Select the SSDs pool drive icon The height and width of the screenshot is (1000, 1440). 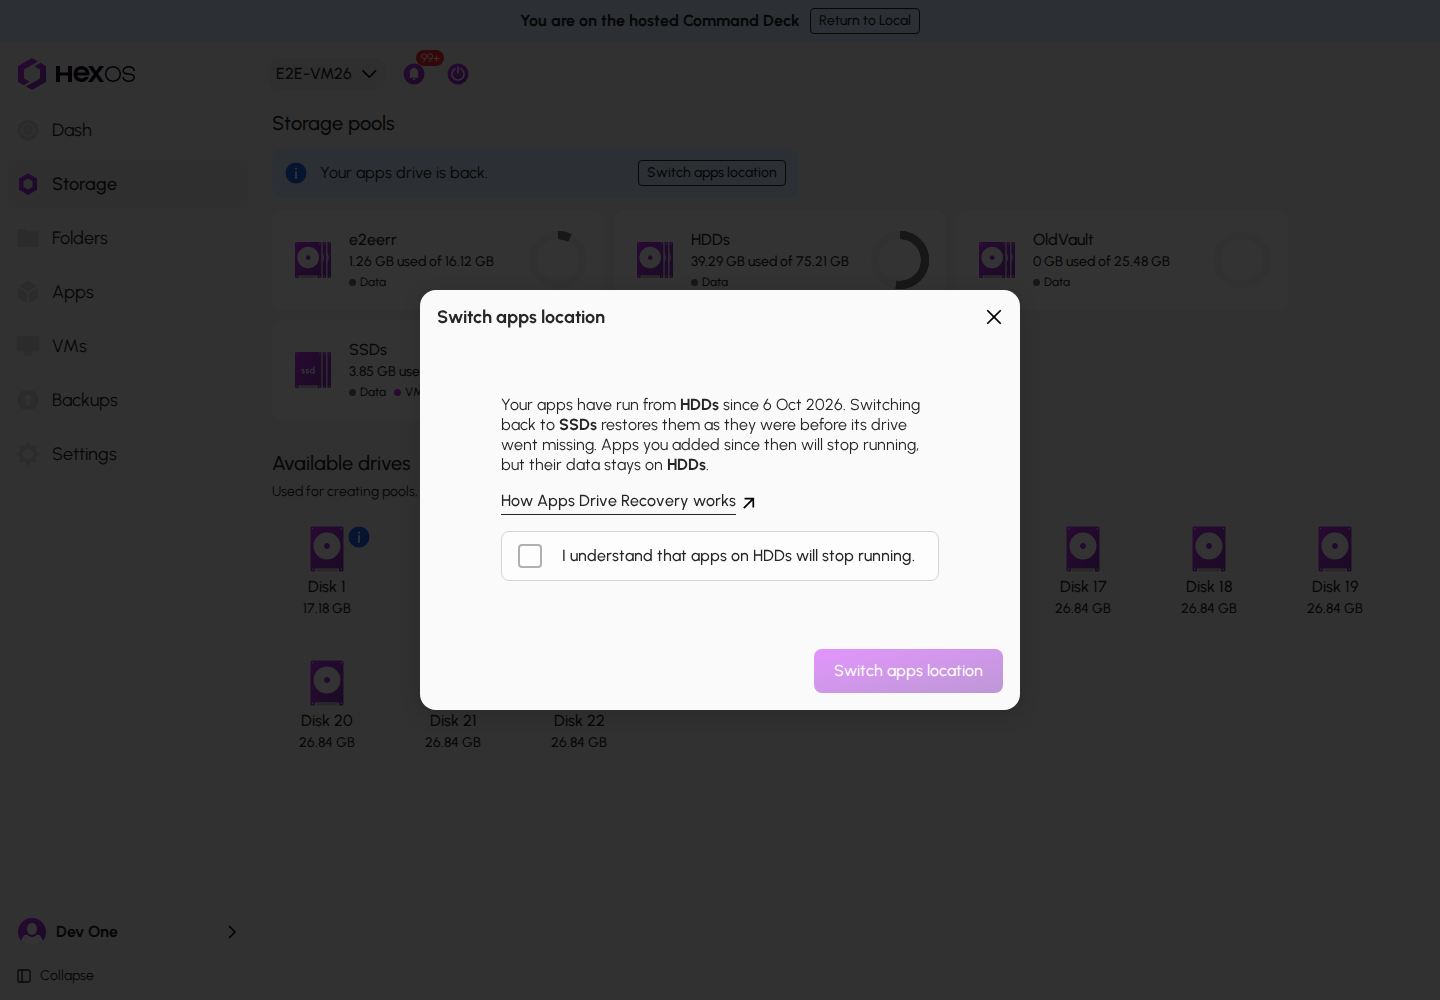pos(313,370)
